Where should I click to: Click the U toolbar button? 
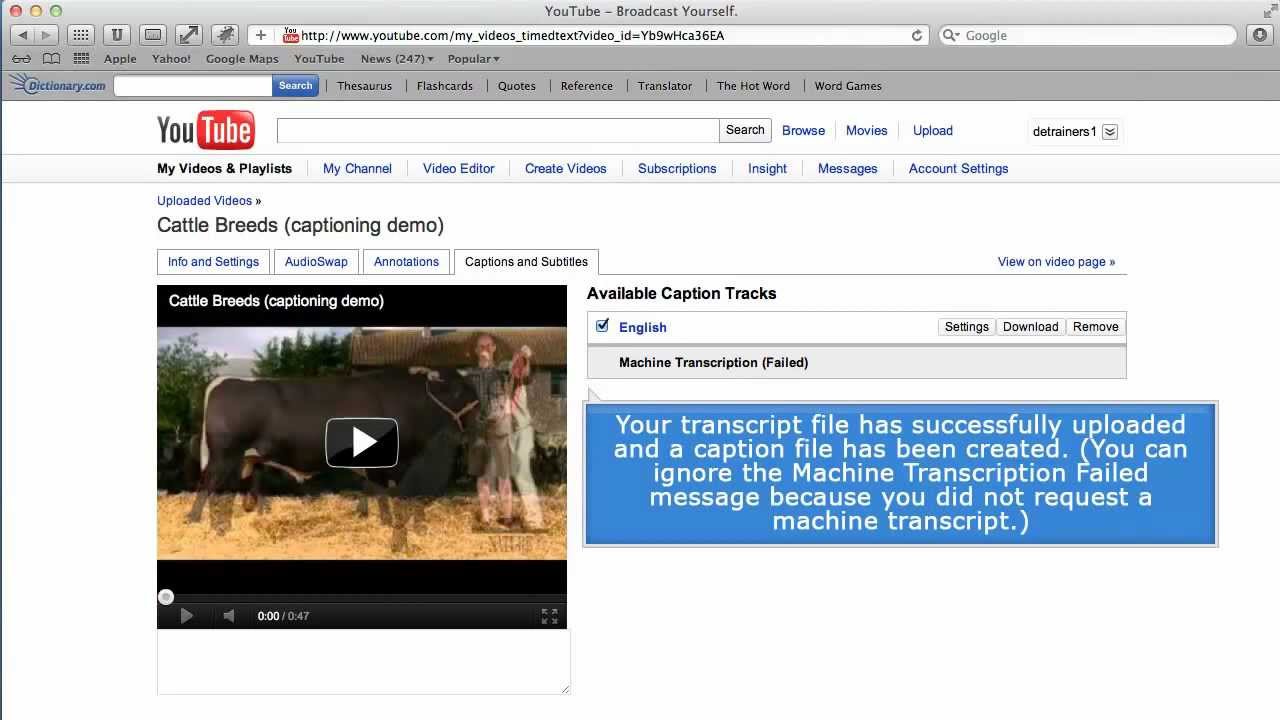click(x=117, y=35)
